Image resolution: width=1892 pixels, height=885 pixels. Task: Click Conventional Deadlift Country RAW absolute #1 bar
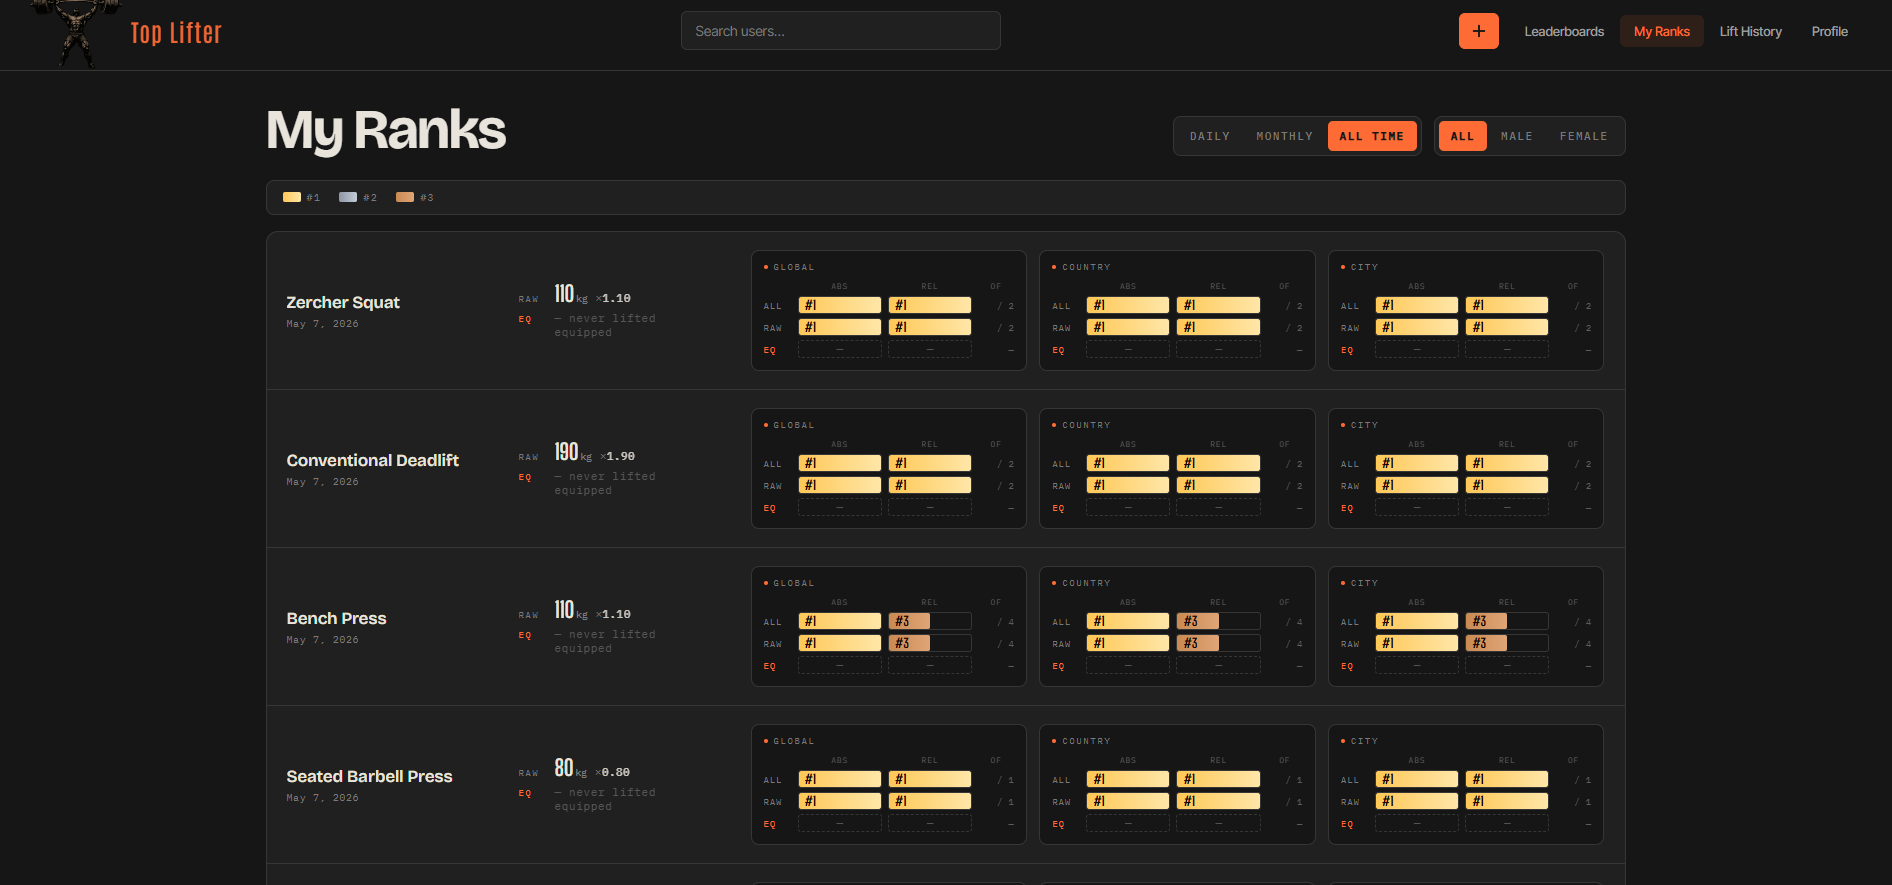click(1128, 485)
